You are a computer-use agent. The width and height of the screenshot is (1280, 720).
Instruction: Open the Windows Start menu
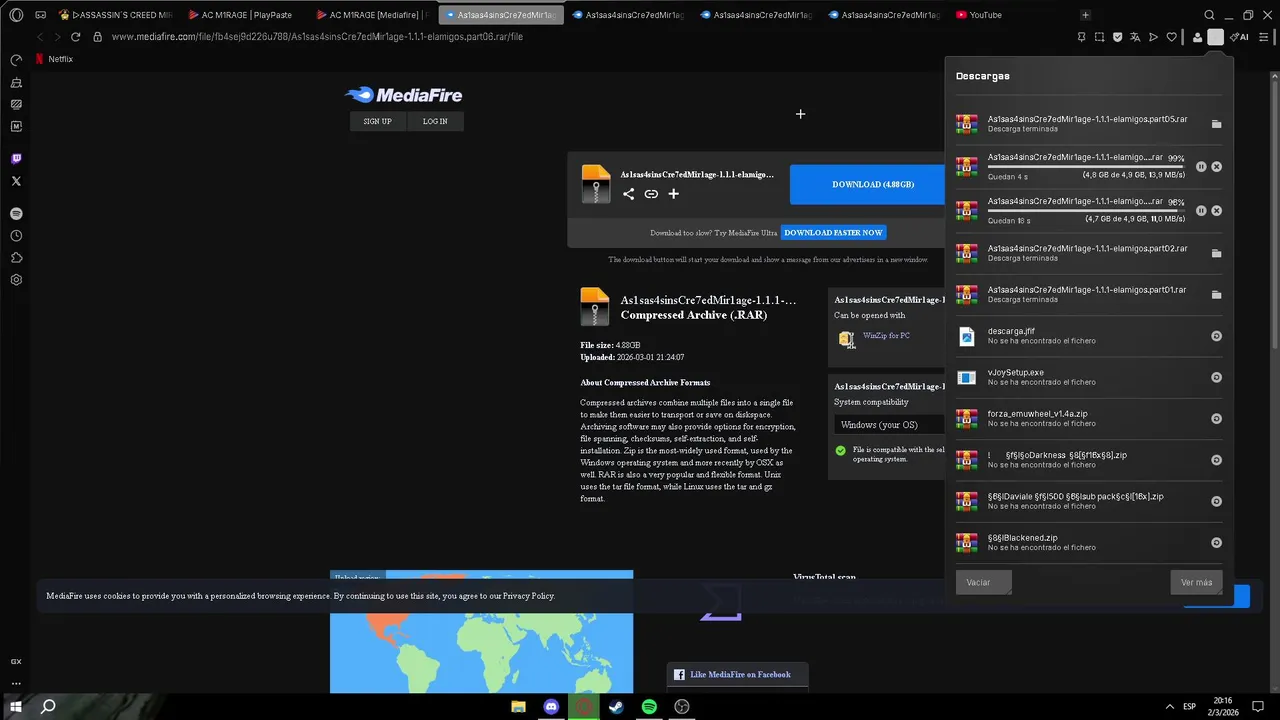point(16,707)
